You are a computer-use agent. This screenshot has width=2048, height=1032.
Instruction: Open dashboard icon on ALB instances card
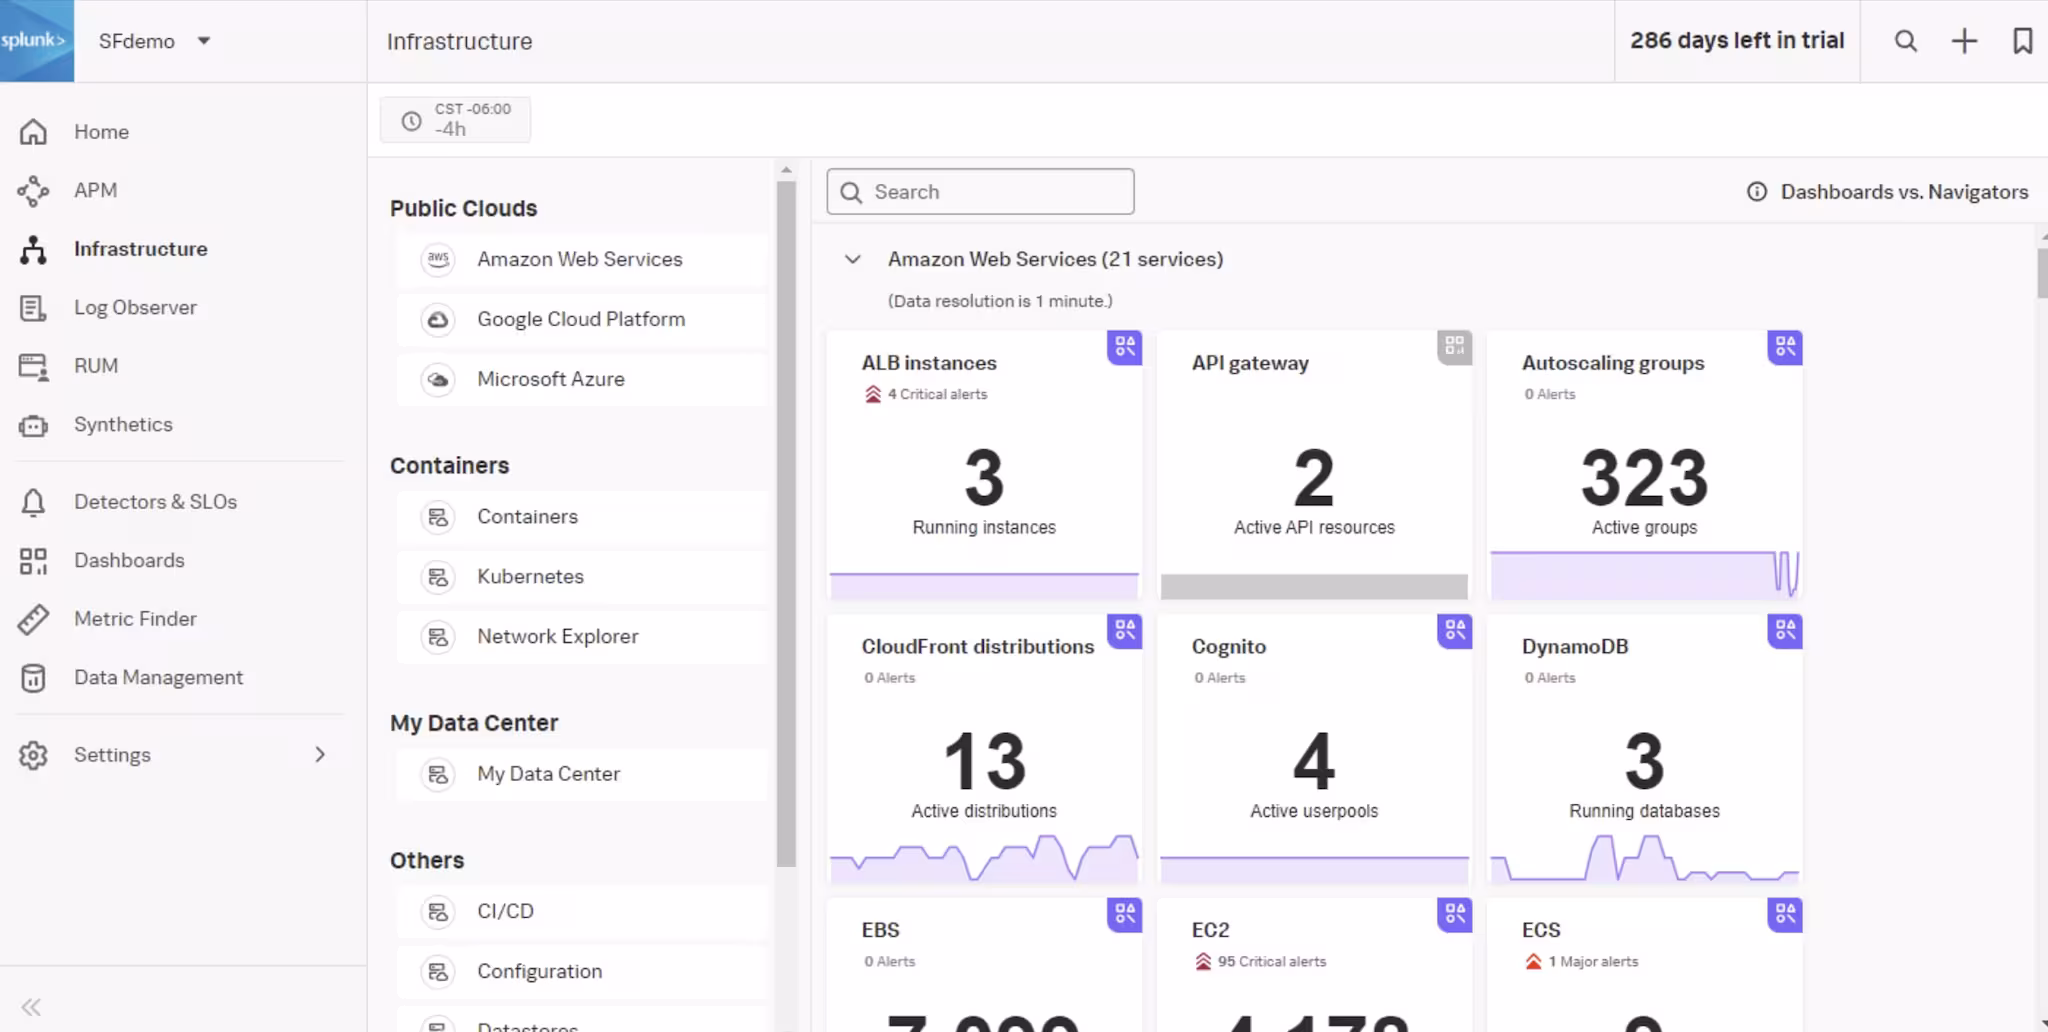click(x=1125, y=347)
